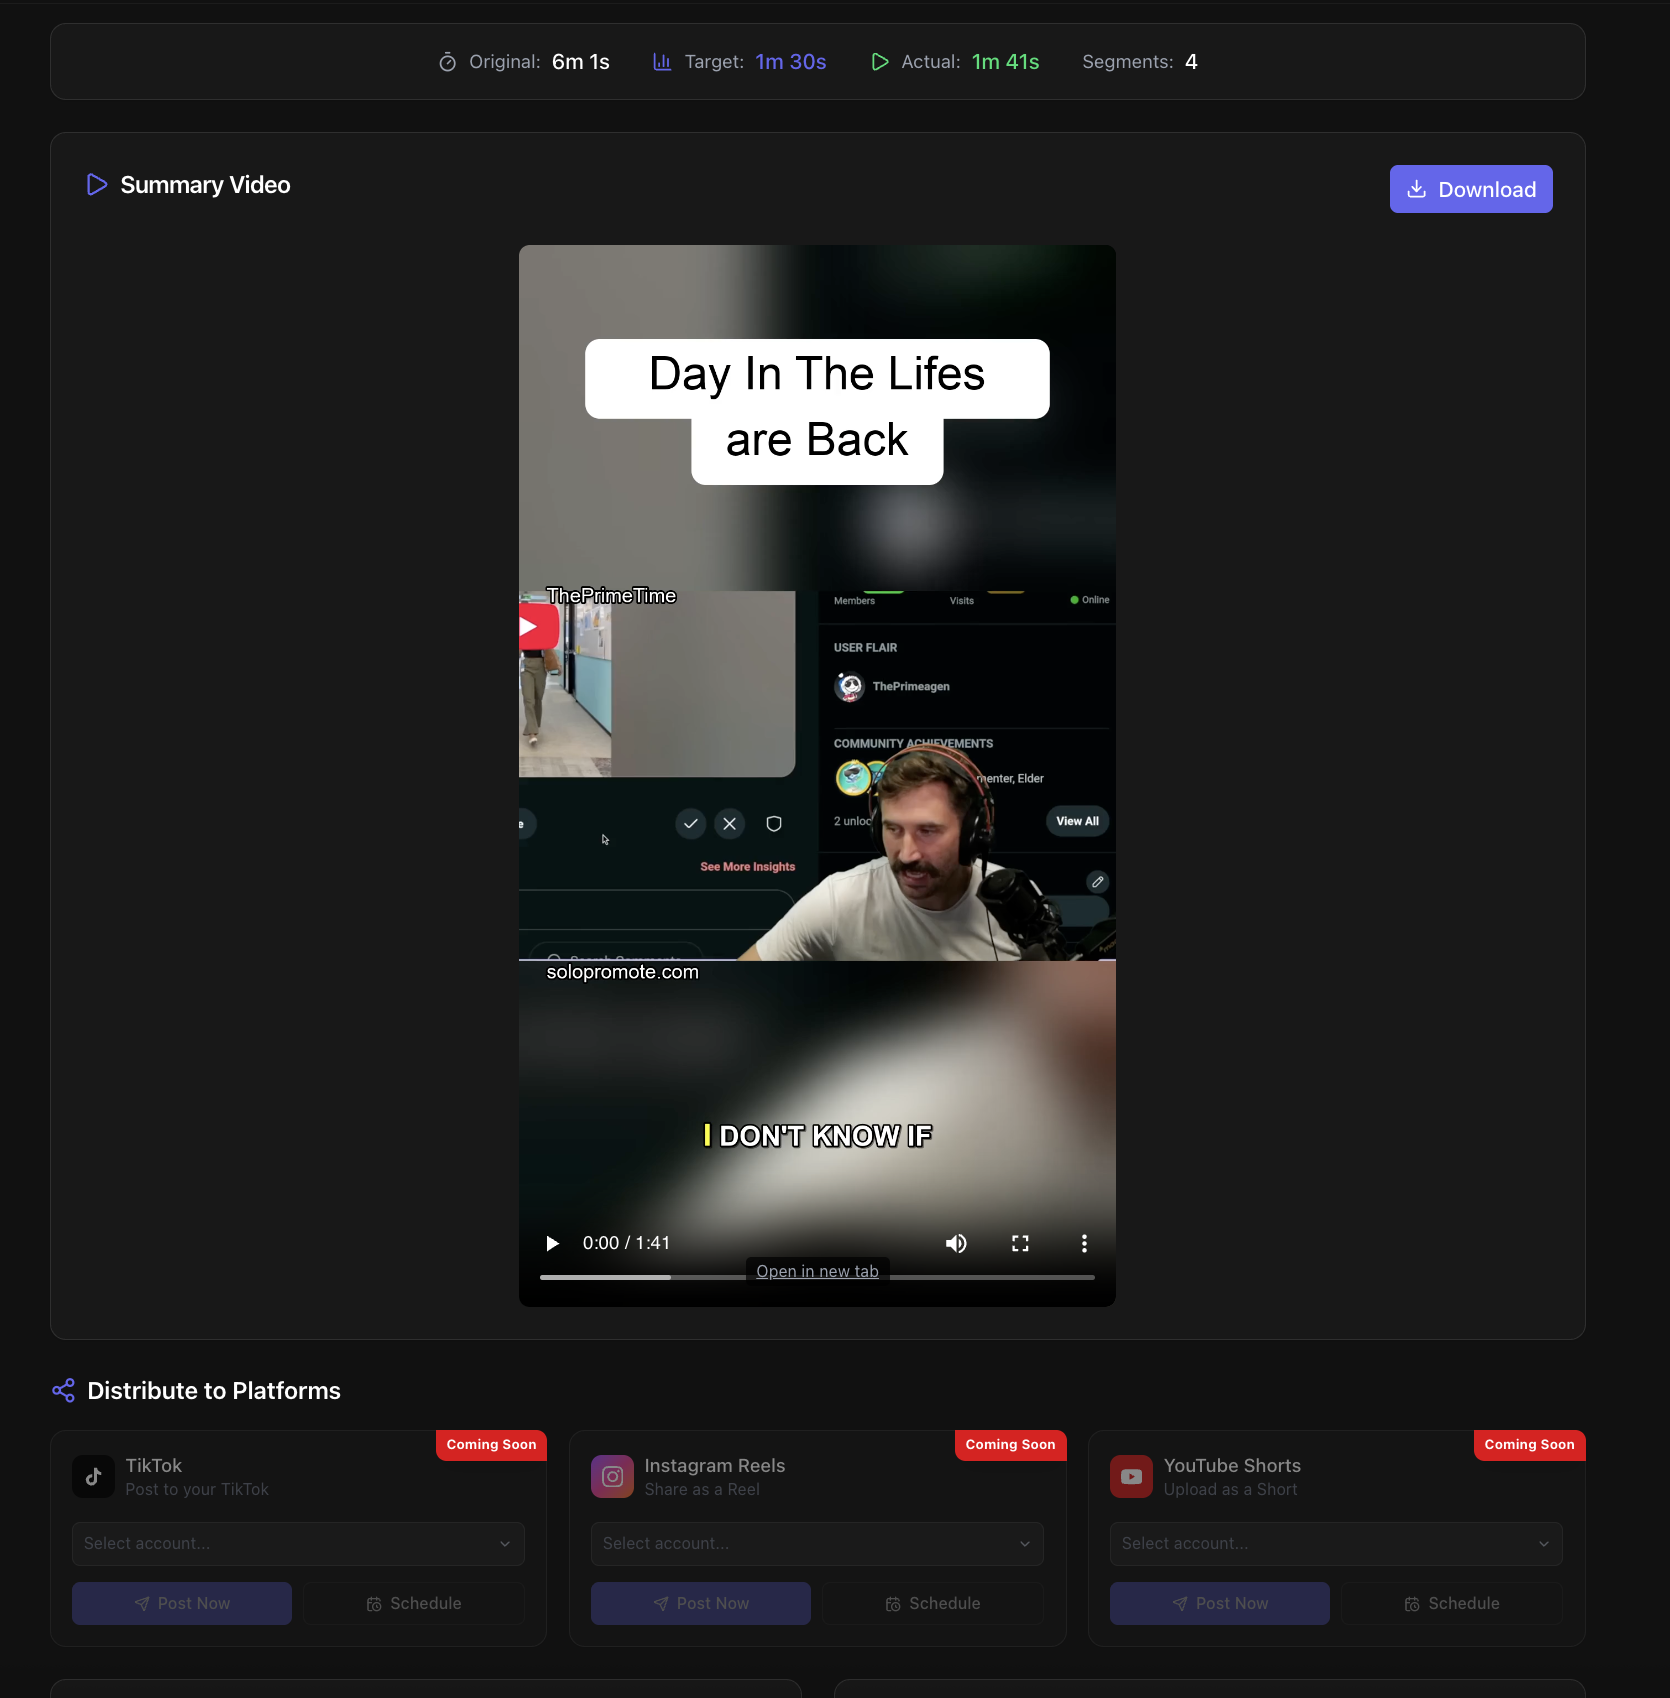Click the YouTube Shorts logo icon
Screen dimensions: 1670x1698
pos(1130,1476)
